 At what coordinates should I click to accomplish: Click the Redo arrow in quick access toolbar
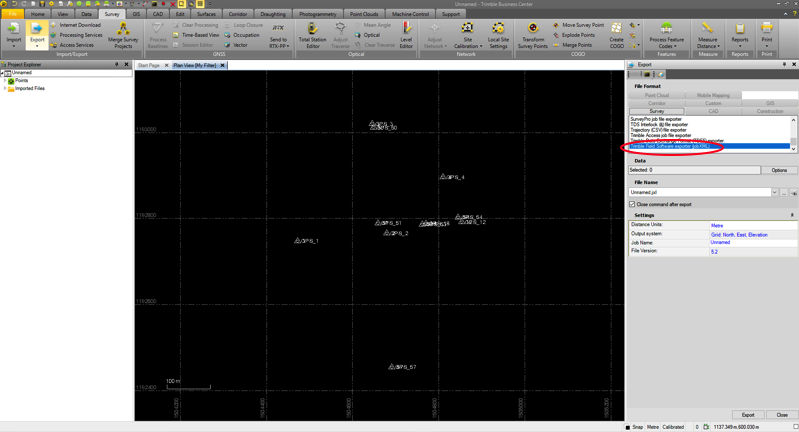point(23,4)
